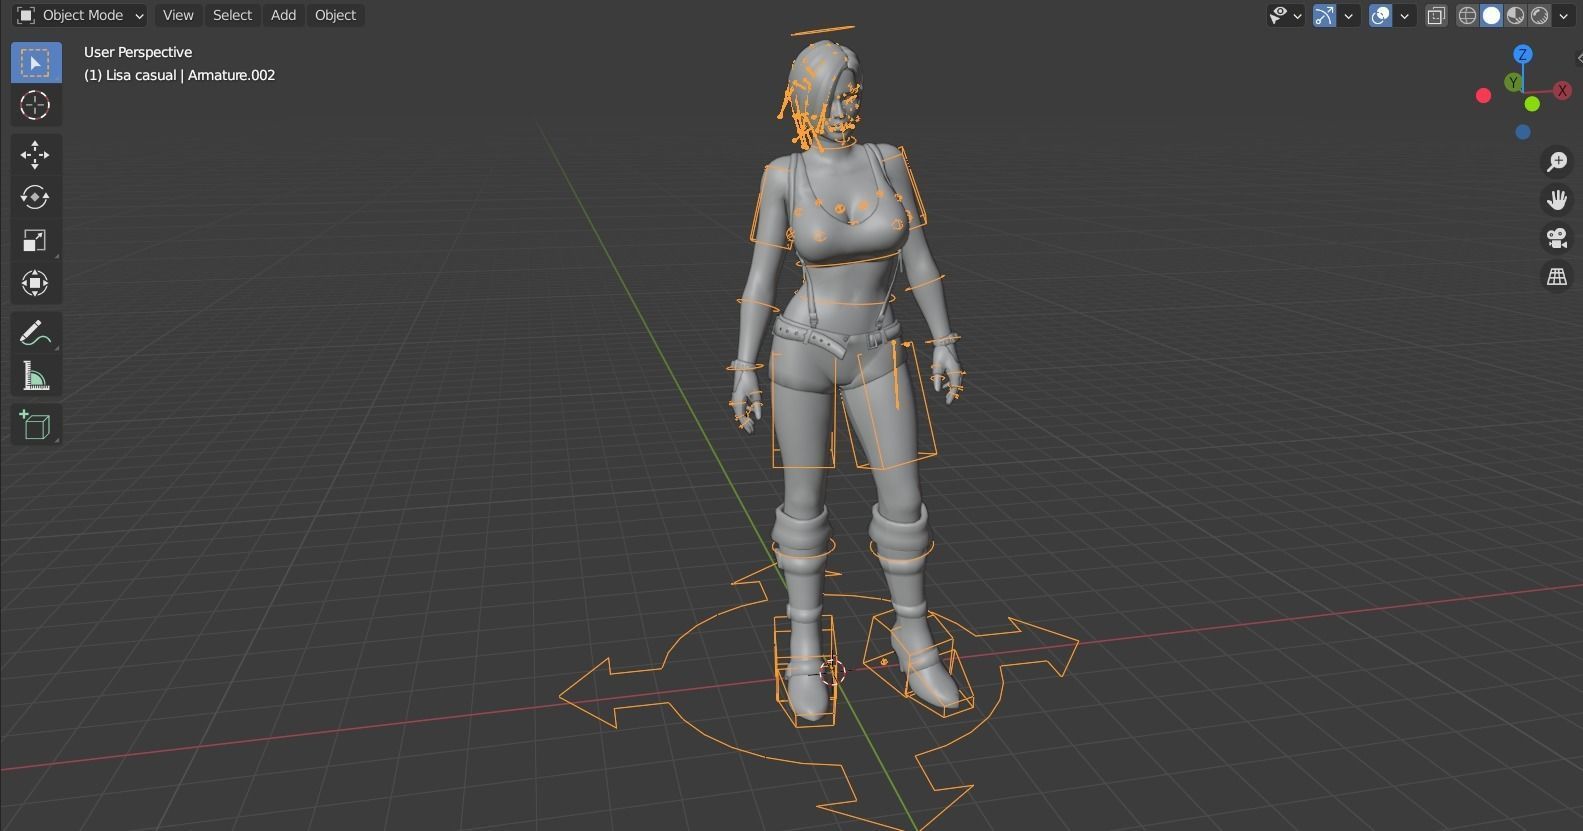Click the negative X red dot on gizmo
Screen dimensions: 1583x831
coord(1483,95)
